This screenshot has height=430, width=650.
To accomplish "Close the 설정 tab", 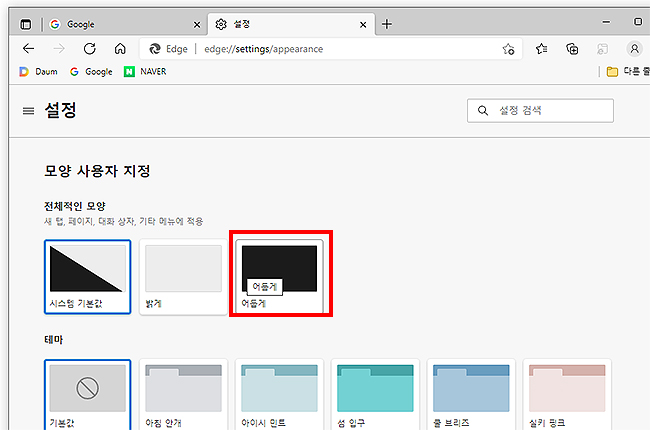I will 363,25.
